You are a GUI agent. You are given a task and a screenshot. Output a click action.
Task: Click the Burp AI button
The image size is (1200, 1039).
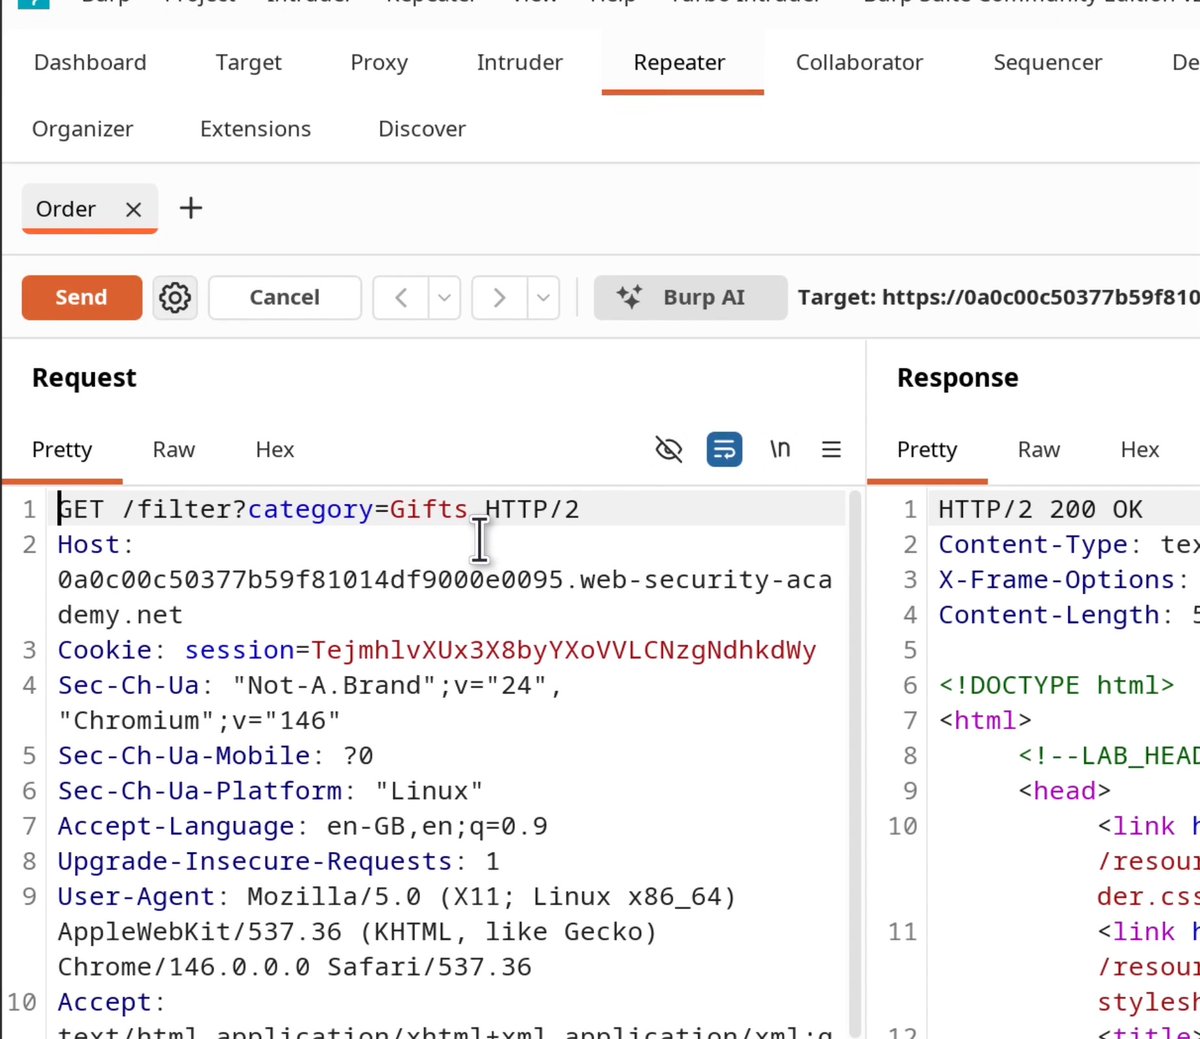pos(690,297)
